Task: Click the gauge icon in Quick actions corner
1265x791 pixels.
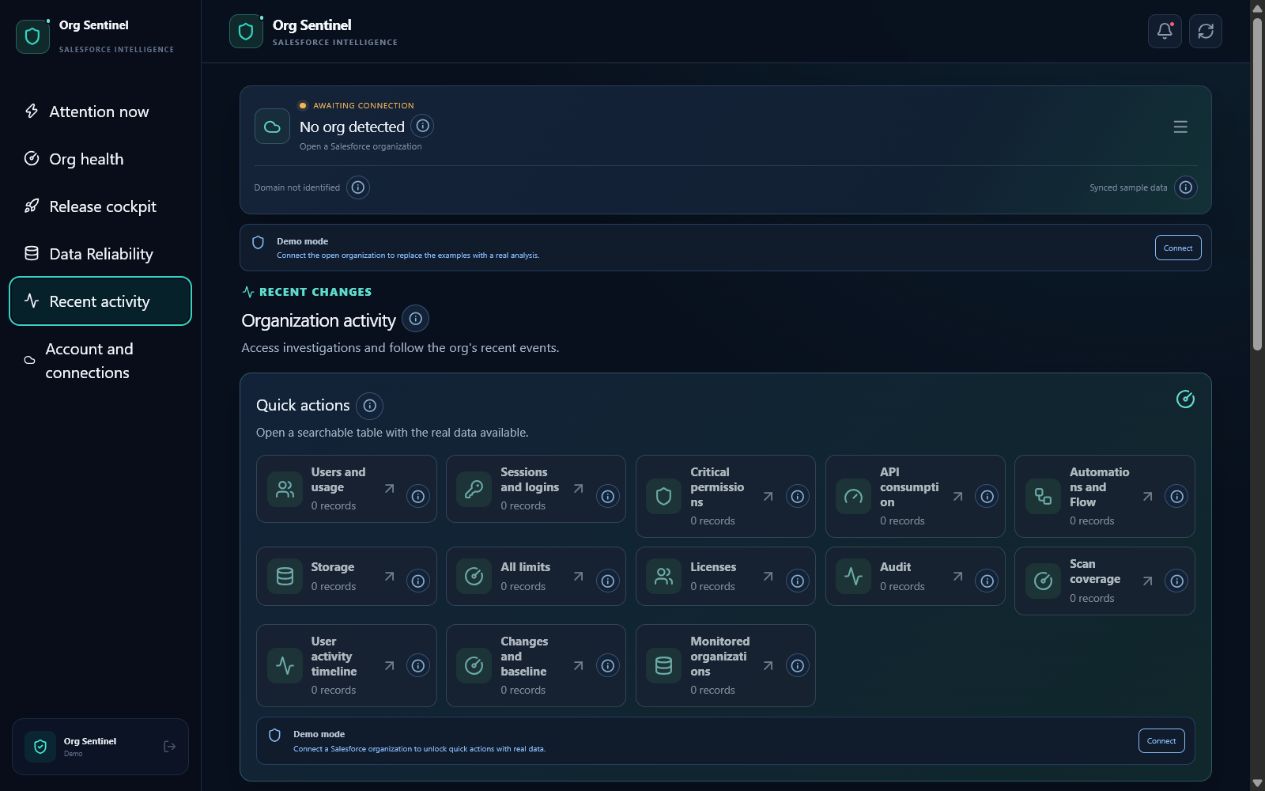Action: (x=1185, y=399)
